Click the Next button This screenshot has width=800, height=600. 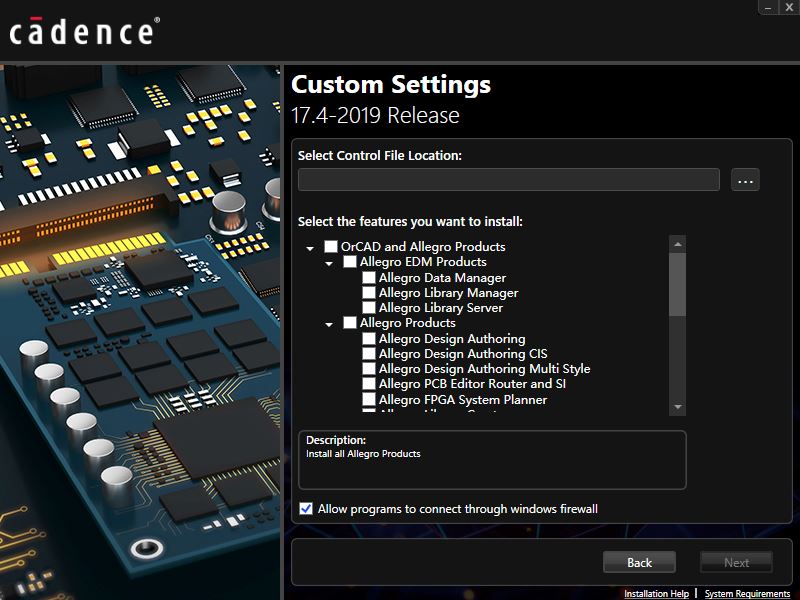tap(736, 562)
